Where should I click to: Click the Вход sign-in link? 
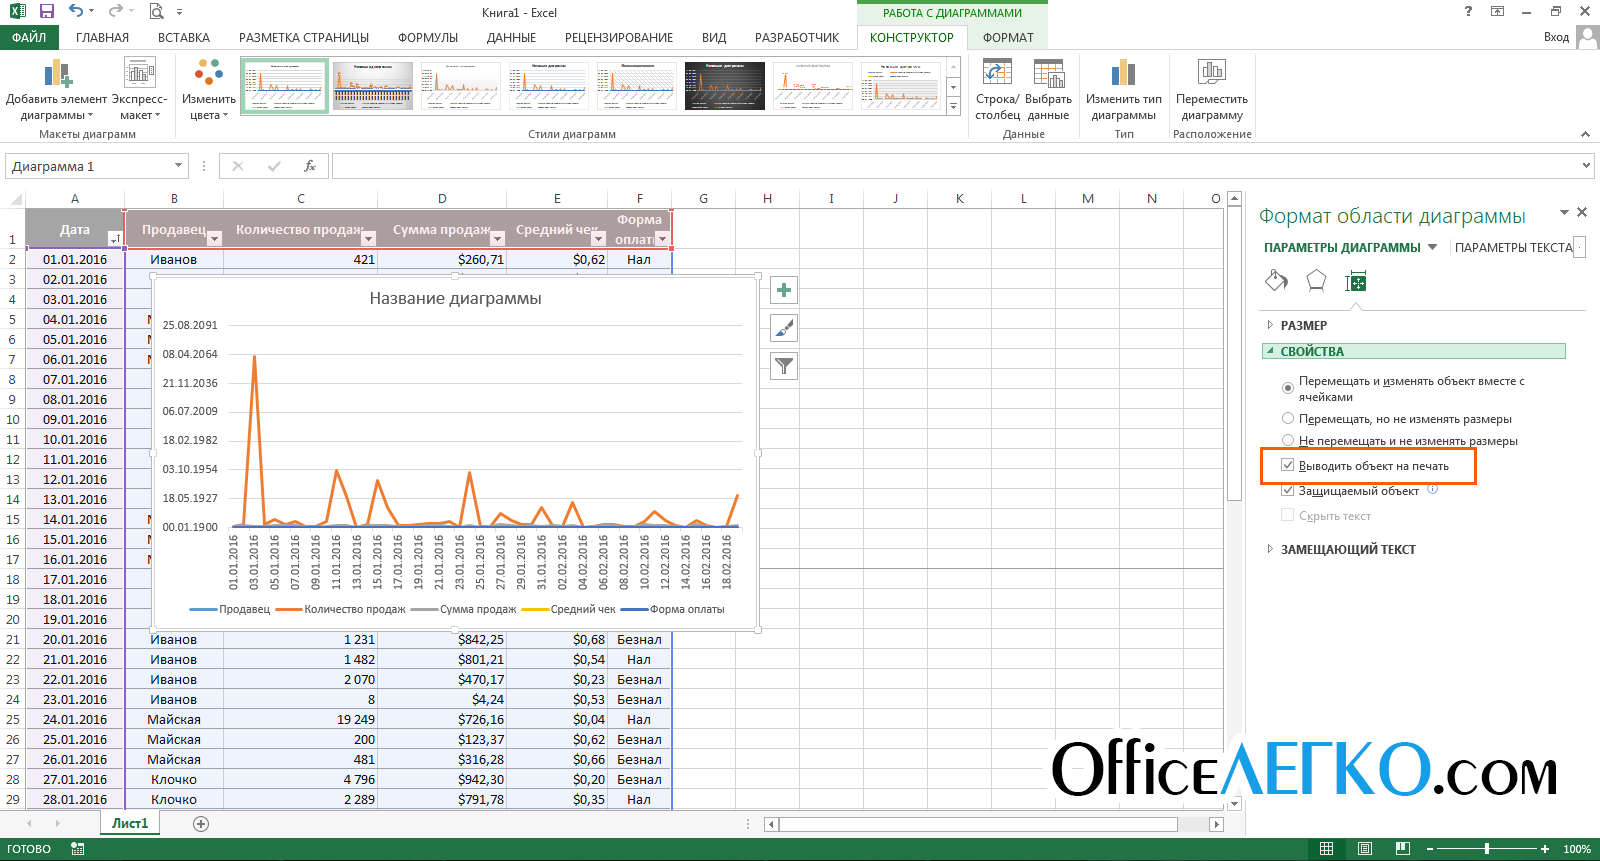[x=1556, y=37]
